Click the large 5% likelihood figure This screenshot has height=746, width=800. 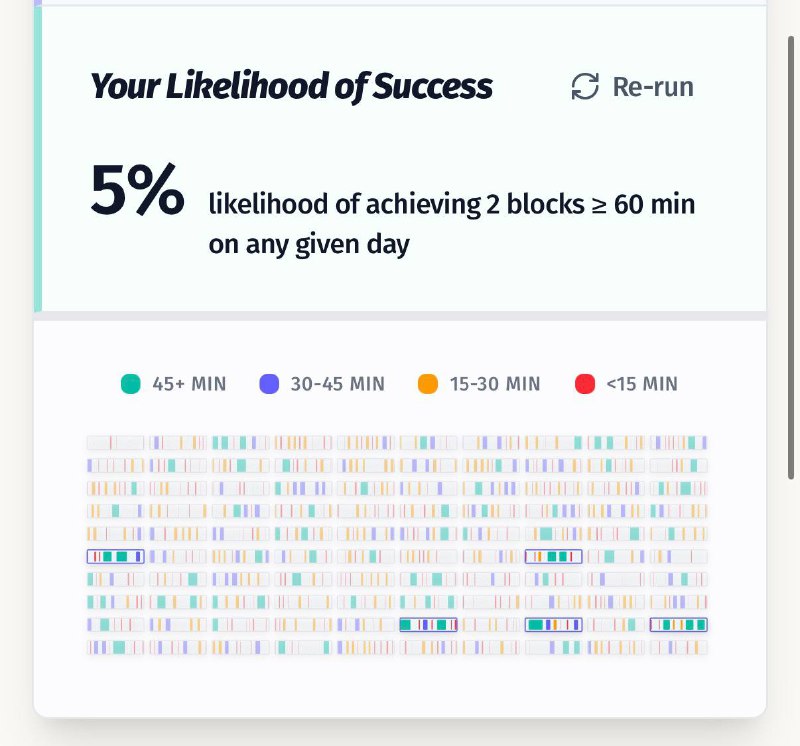coord(137,190)
